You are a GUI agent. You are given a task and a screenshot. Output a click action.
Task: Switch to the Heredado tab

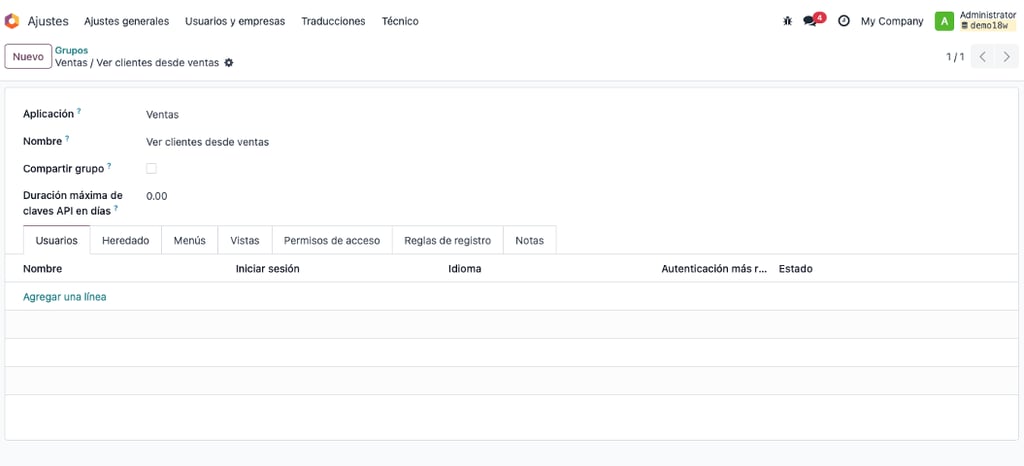(x=125, y=240)
